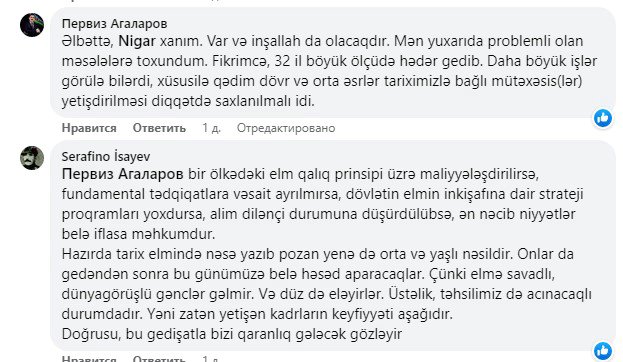Viewport: 623px width, 362px height.
Task: Open the timestamp under Serafino İsayev's comment
Action: click(x=211, y=358)
